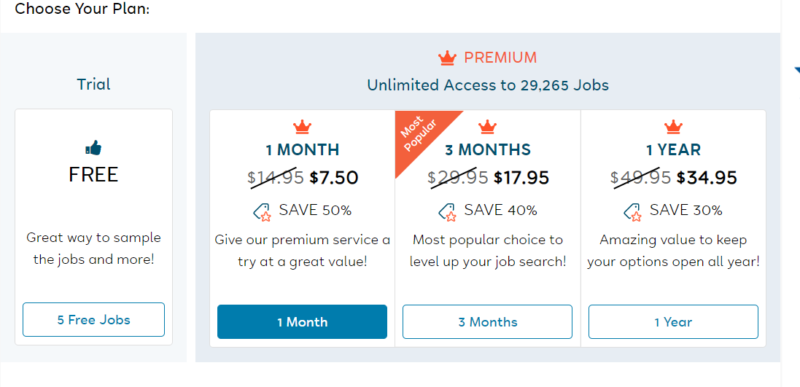The width and height of the screenshot is (800, 387).
Task: Click the crown icon above 3 MONTHS
Action: [488, 126]
